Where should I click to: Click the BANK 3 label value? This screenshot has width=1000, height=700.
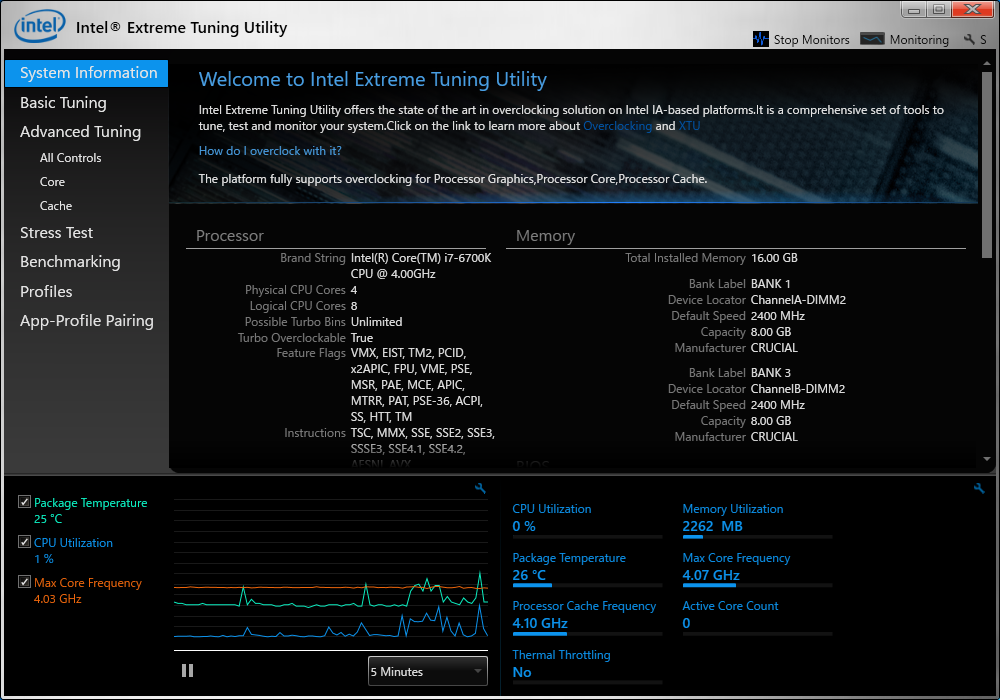(770, 373)
